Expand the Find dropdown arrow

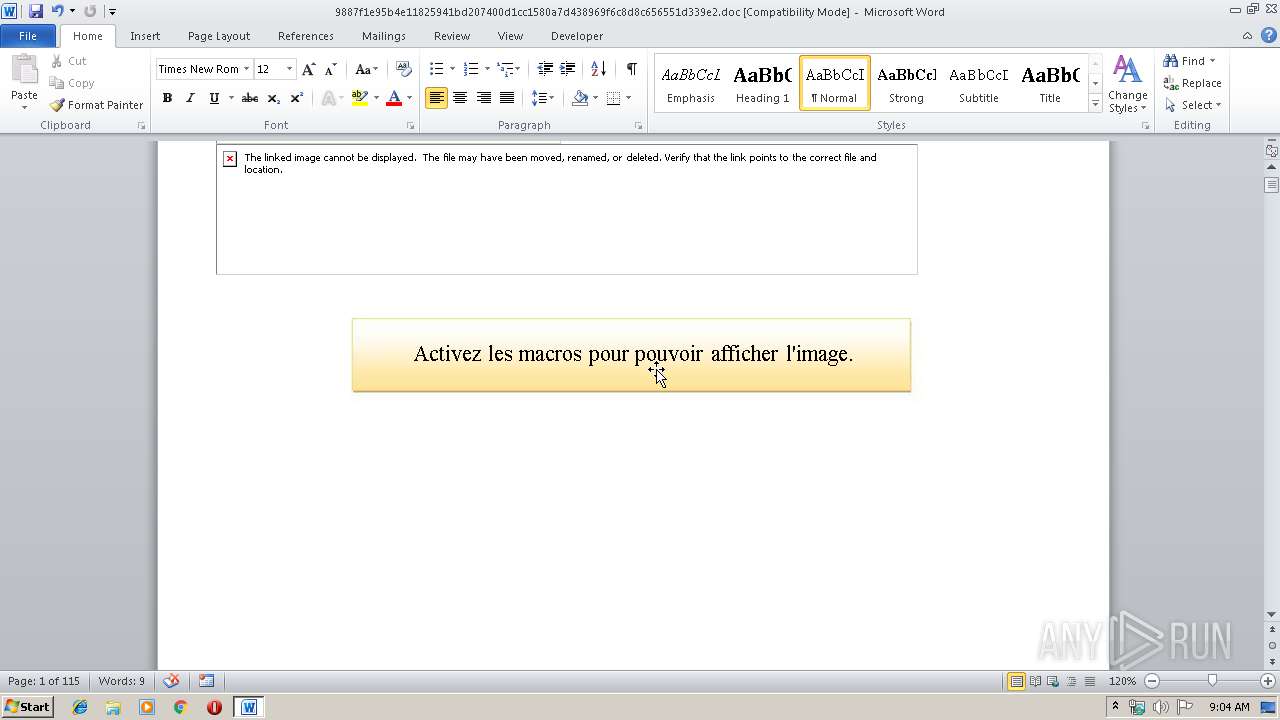pyautogui.click(x=1212, y=61)
